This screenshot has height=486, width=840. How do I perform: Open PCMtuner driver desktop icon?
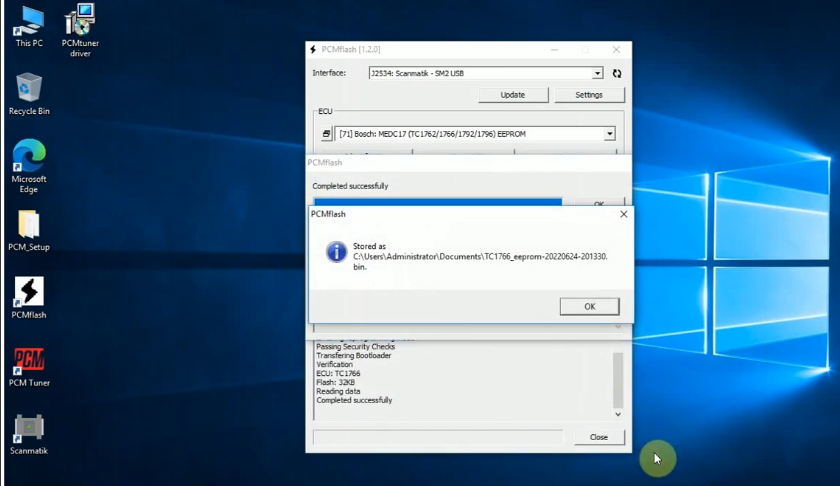pos(80,30)
